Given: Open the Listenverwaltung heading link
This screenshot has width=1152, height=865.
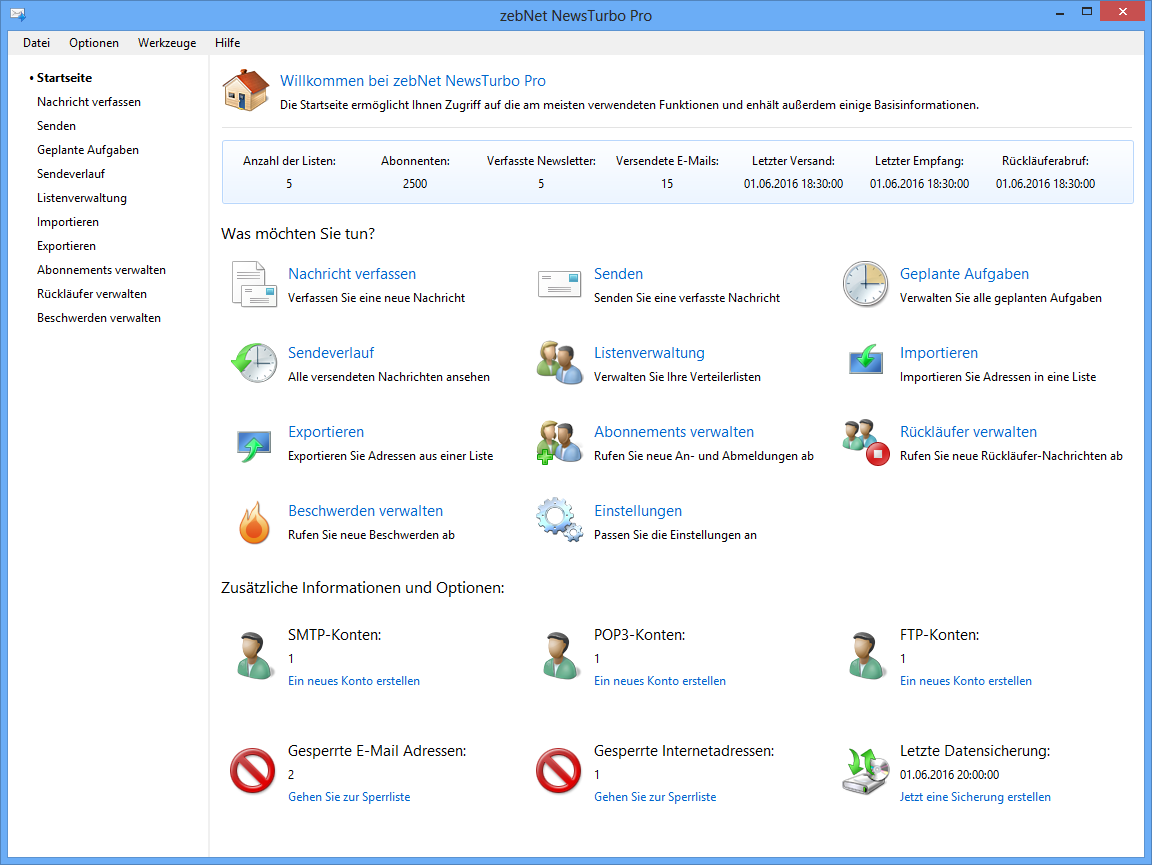Looking at the screenshot, I should click(649, 353).
